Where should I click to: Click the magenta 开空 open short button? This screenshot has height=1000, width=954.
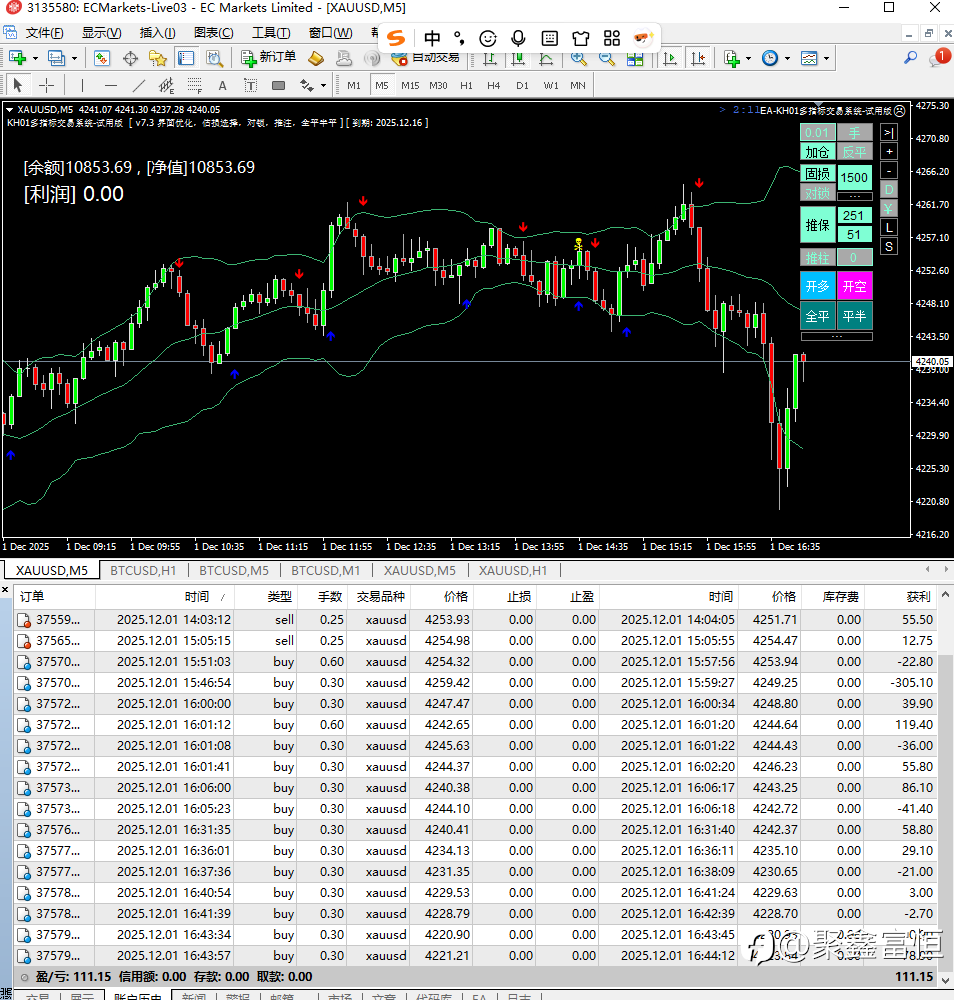coord(854,286)
